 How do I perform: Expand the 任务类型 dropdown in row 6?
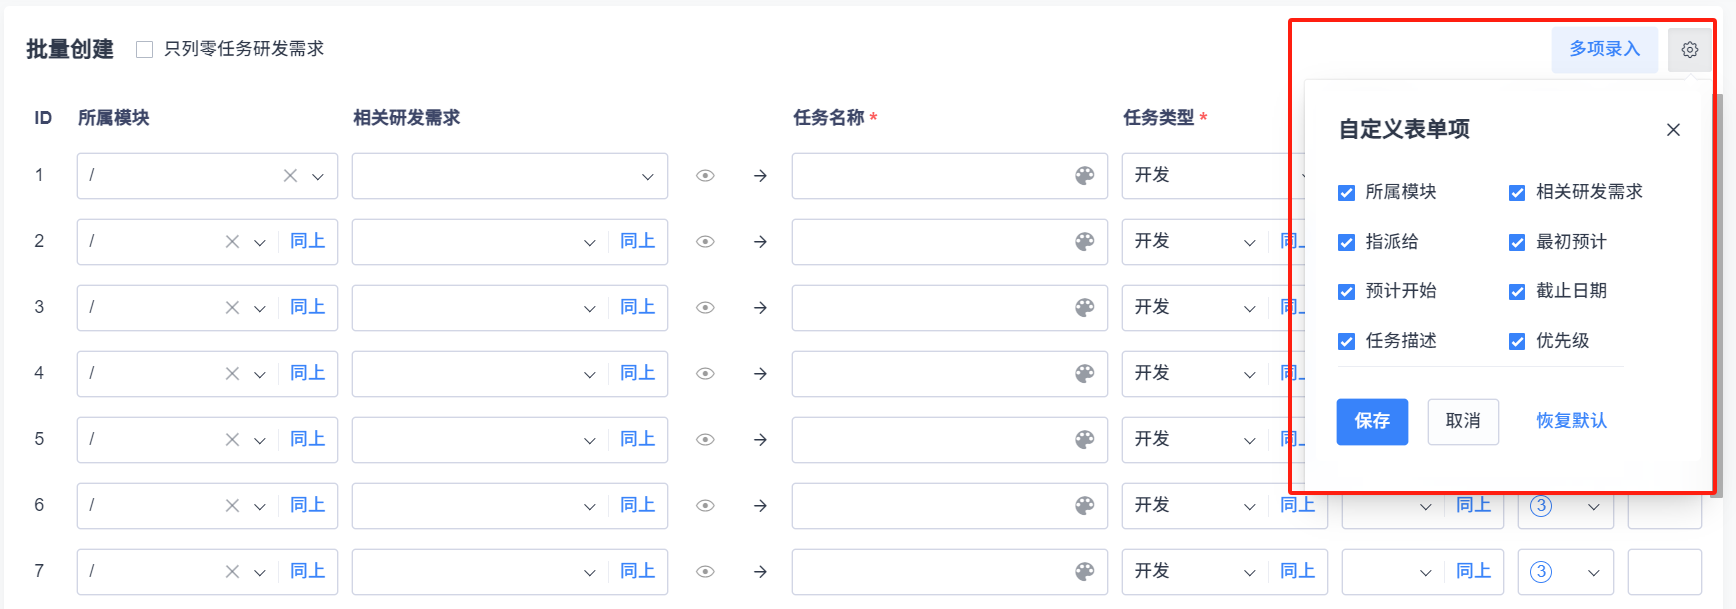click(1249, 507)
